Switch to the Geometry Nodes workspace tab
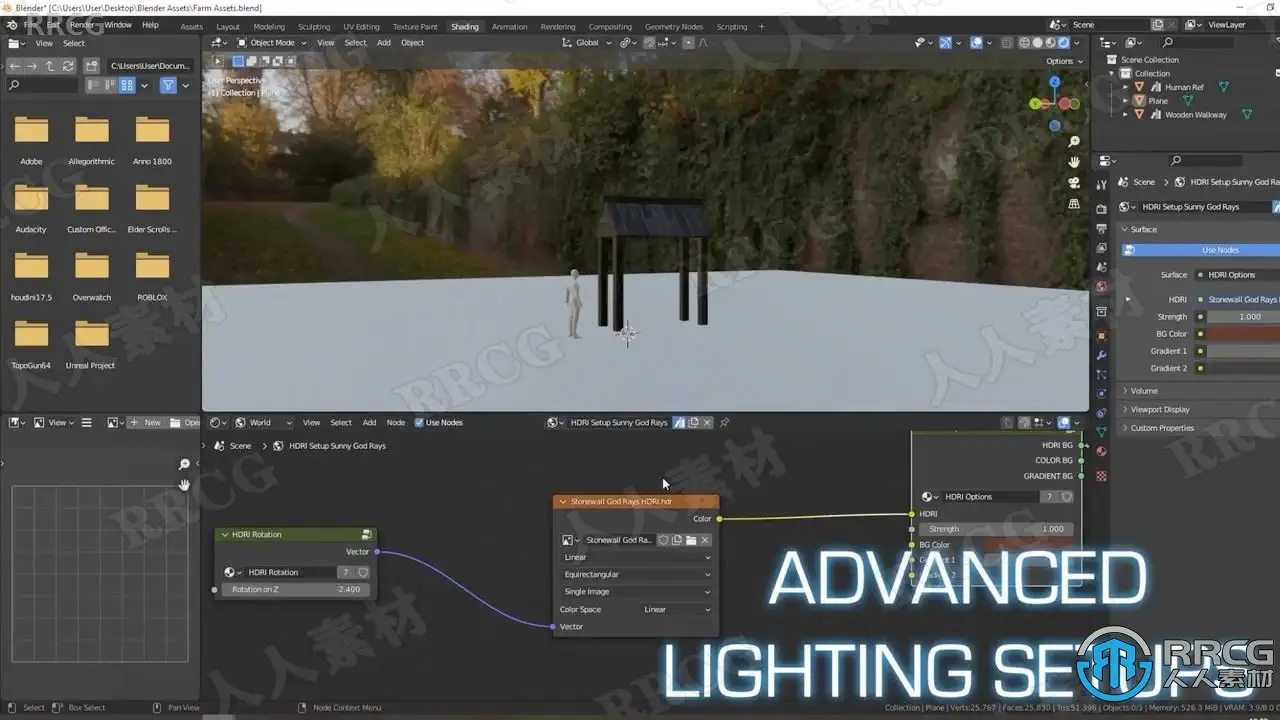The width and height of the screenshot is (1280, 720). point(674,27)
